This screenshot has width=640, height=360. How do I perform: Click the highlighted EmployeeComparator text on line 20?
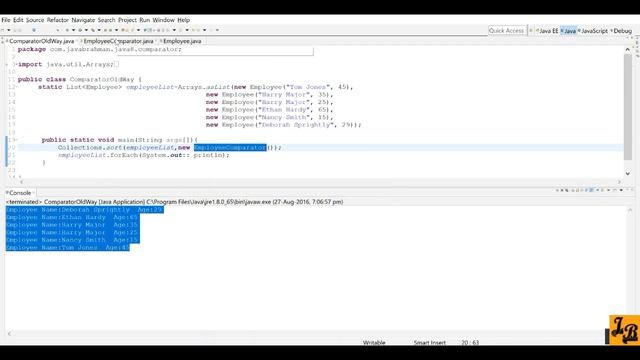point(230,147)
